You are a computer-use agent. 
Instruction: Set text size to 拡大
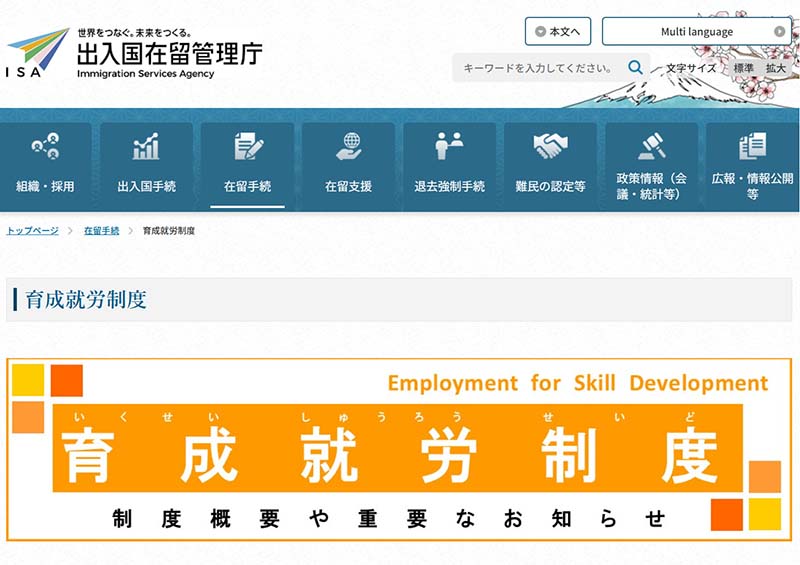coord(776,68)
